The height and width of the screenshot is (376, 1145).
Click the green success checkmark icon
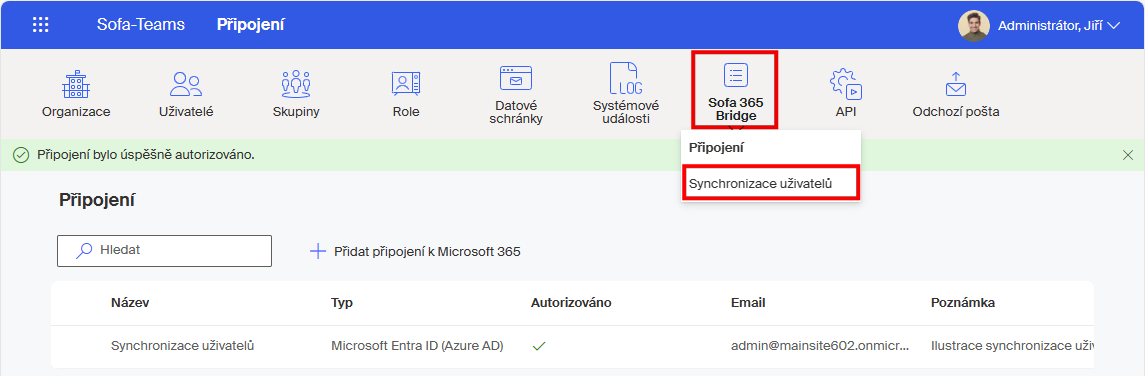click(21, 155)
